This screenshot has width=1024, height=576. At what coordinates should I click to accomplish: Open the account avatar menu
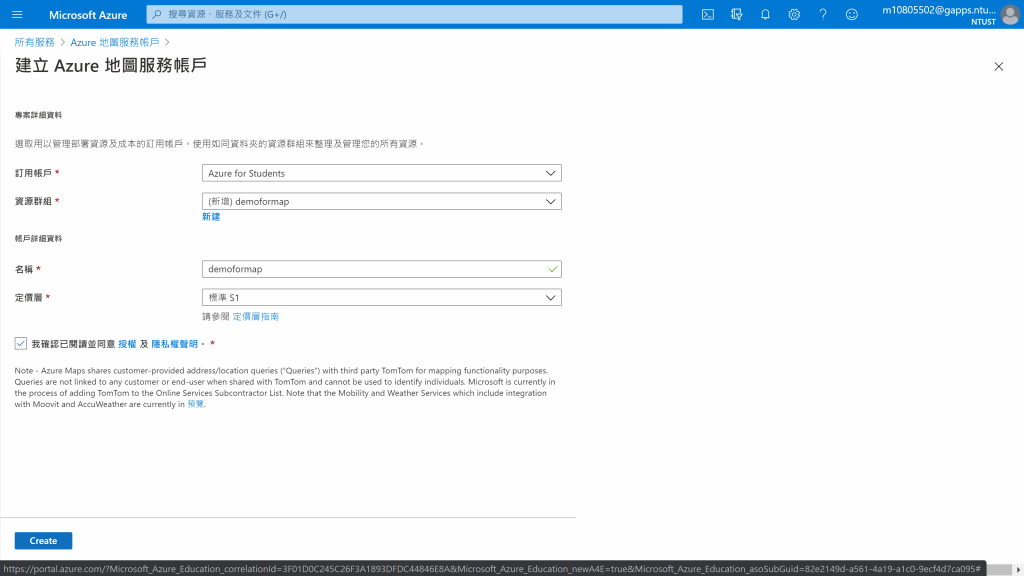click(x=1010, y=14)
